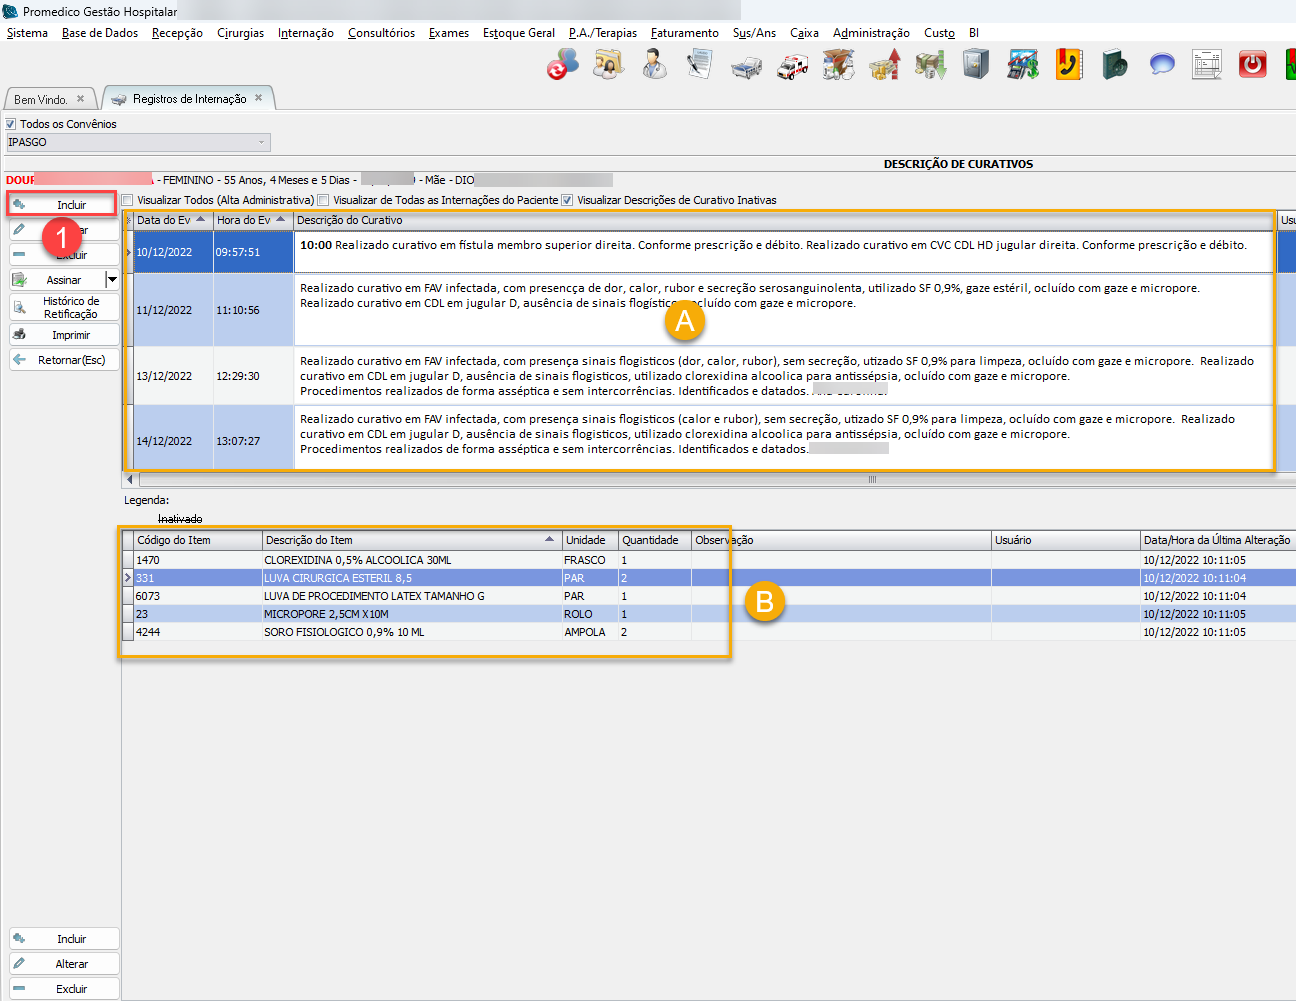The image size is (1296, 1001).
Task: Click the yellow phone book icon
Action: [1069, 65]
